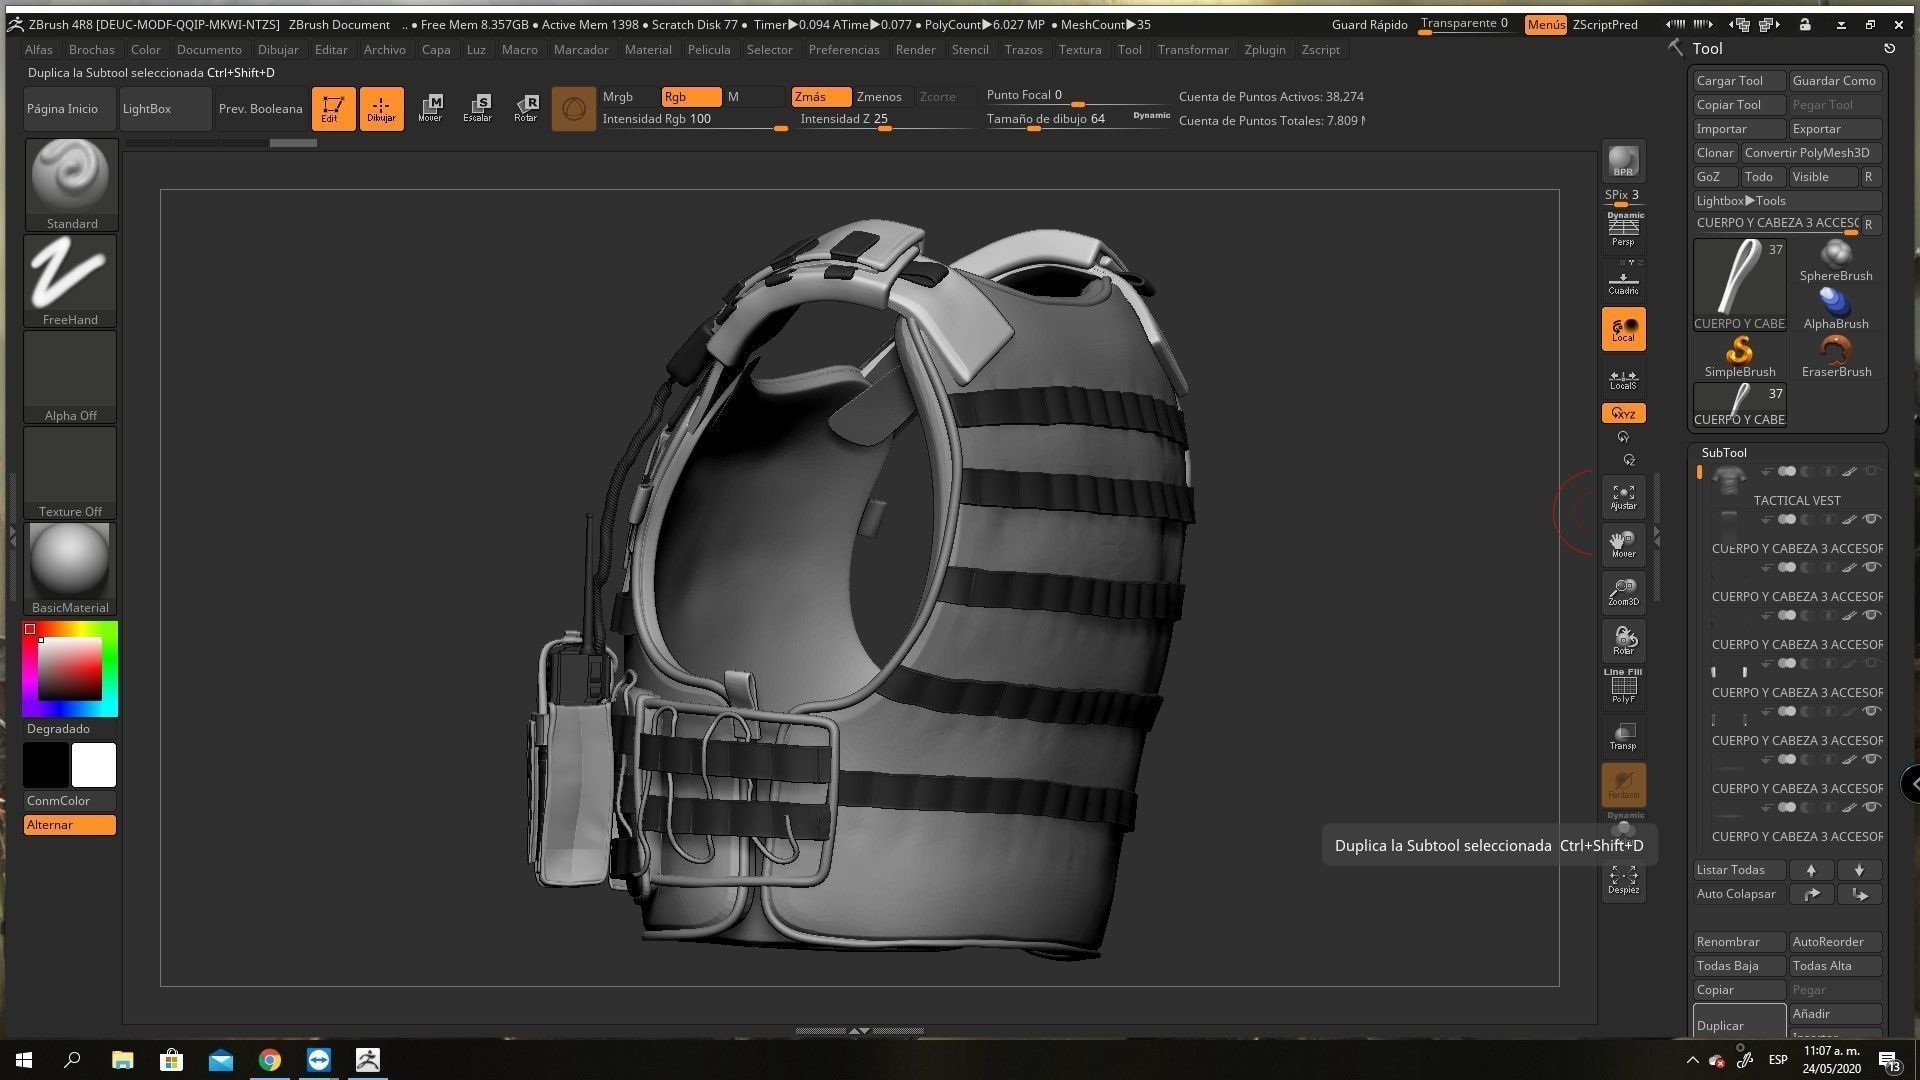The height and width of the screenshot is (1080, 1920).
Task: Click the Rotar icon in right shelf
Action: pos(1623,640)
